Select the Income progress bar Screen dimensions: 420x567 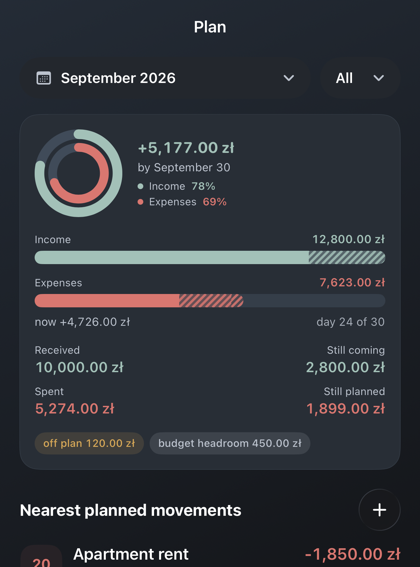coord(210,257)
